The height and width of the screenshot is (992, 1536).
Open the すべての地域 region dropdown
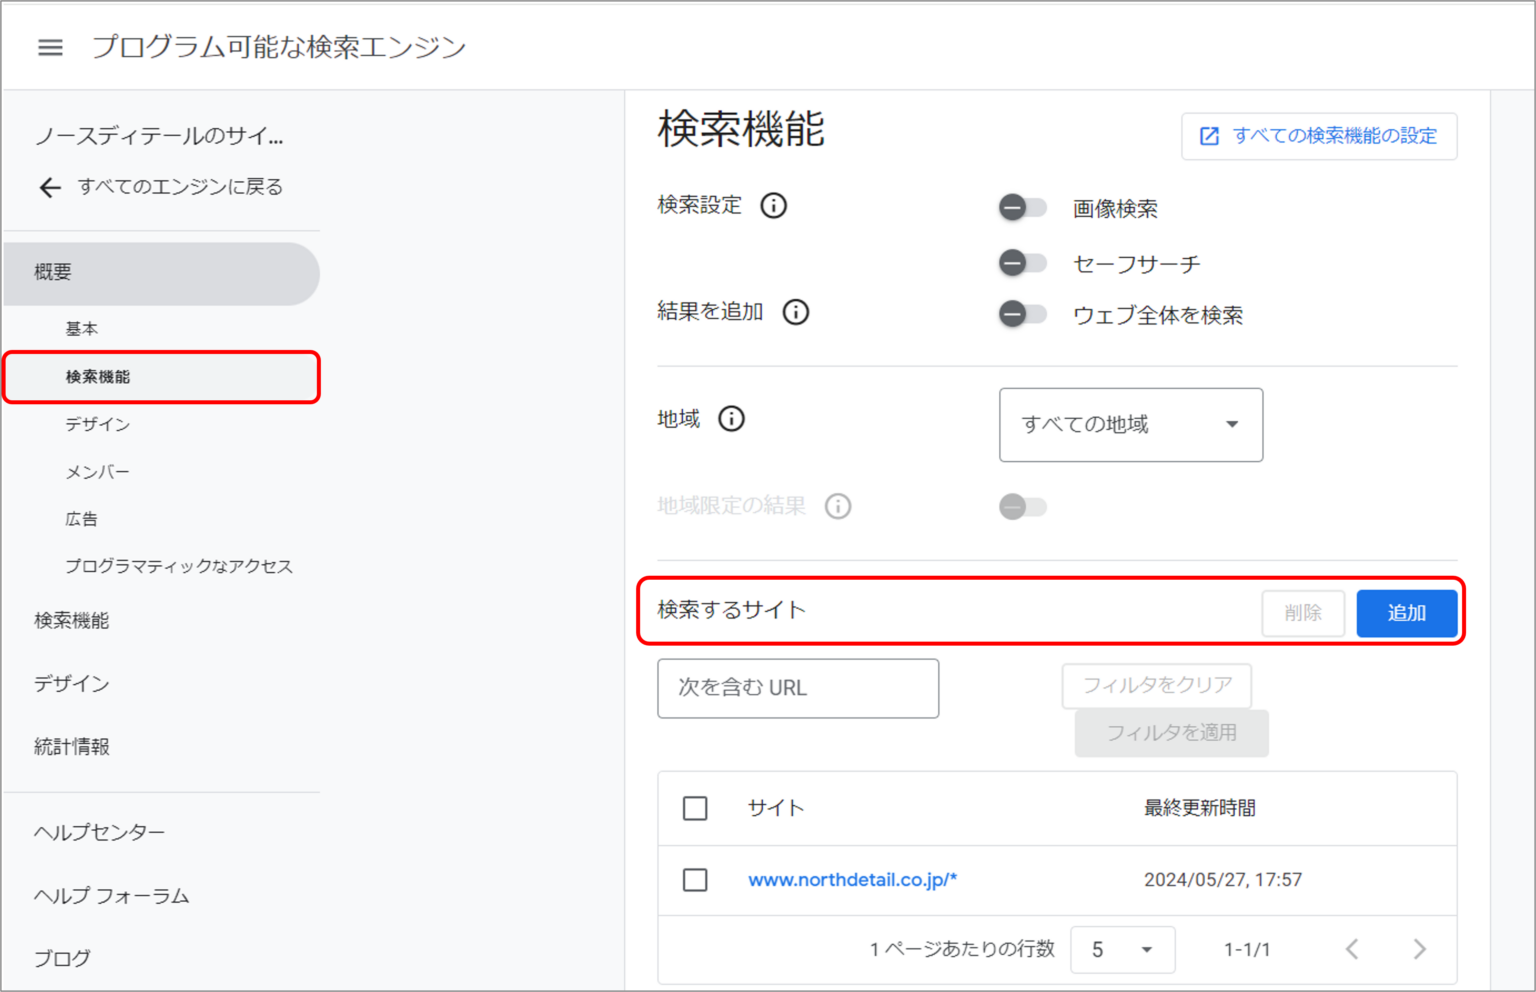tap(1130, 425)
